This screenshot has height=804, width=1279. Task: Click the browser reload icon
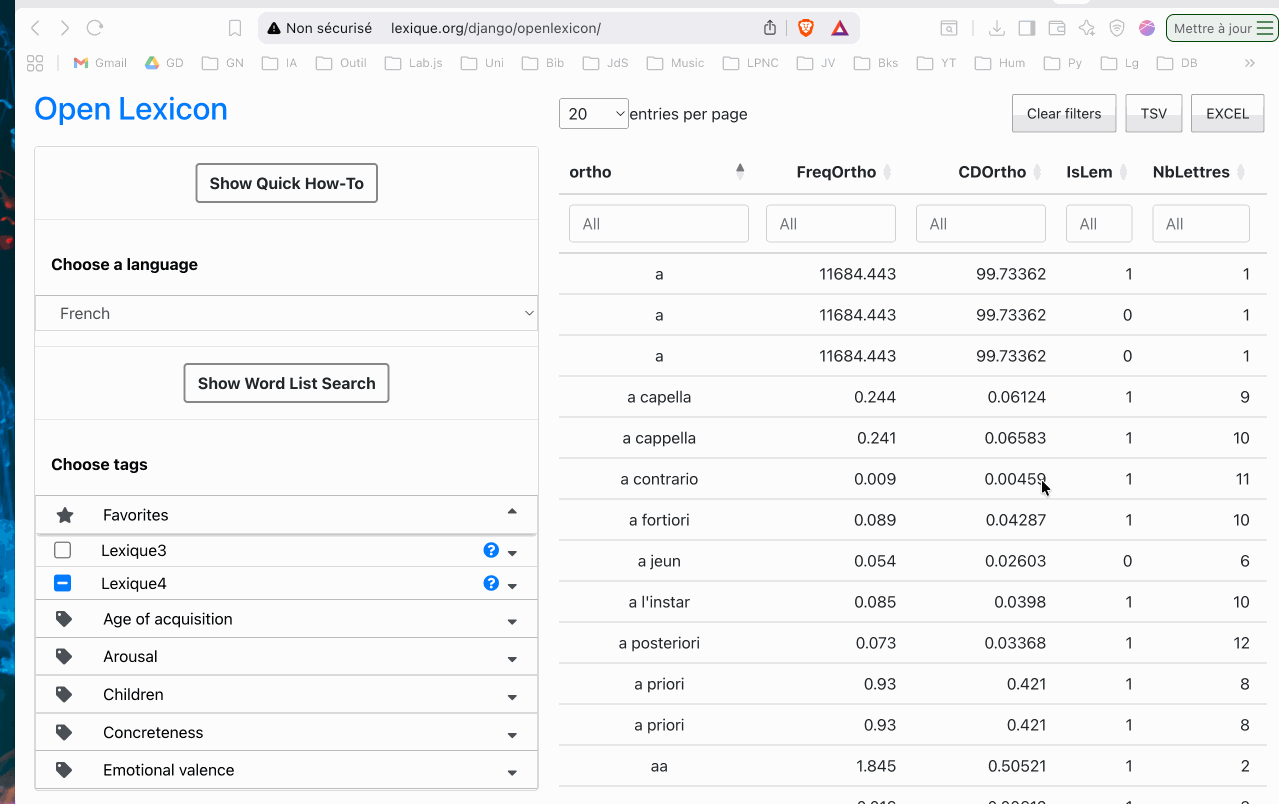pyautogui.click(x=95, y=28)
